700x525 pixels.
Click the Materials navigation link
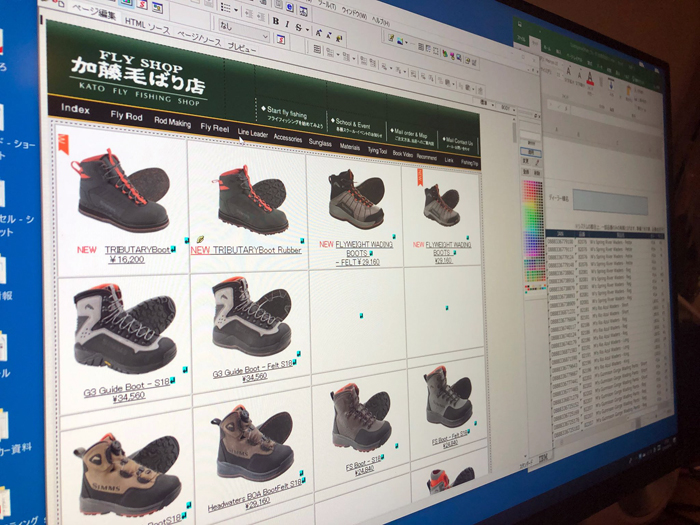click(350, 147)
